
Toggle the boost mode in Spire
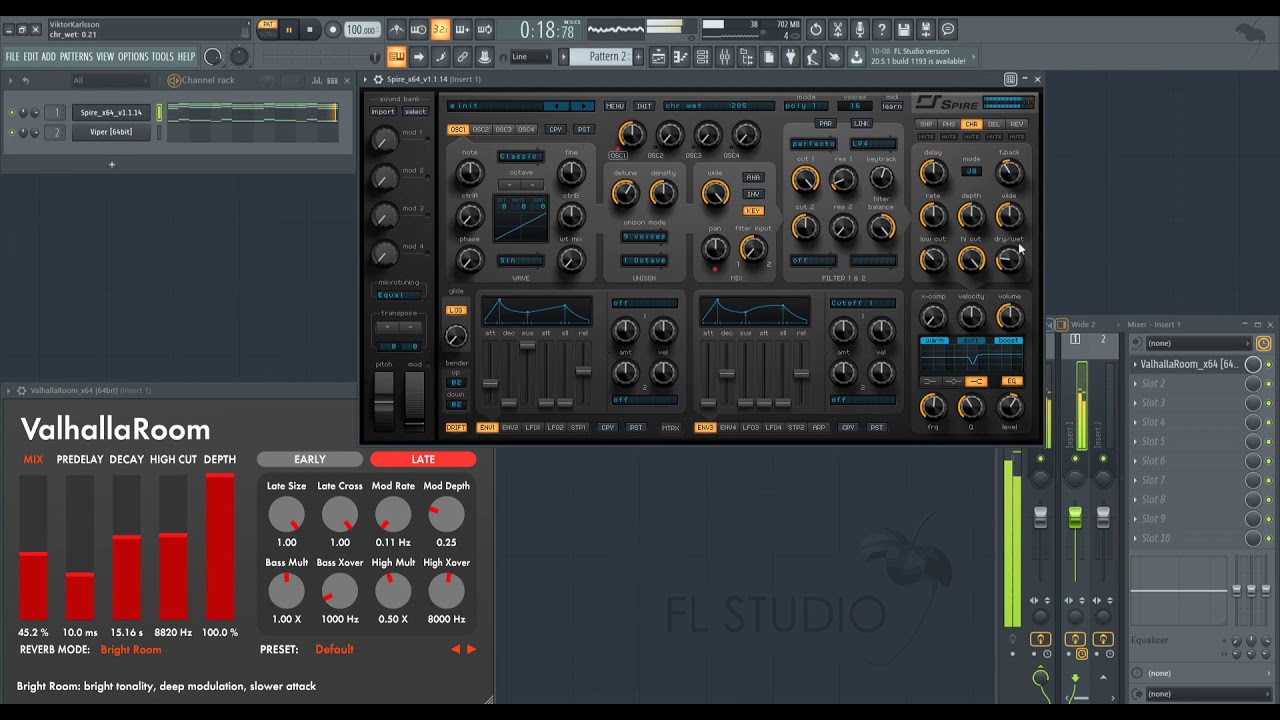1008,341
